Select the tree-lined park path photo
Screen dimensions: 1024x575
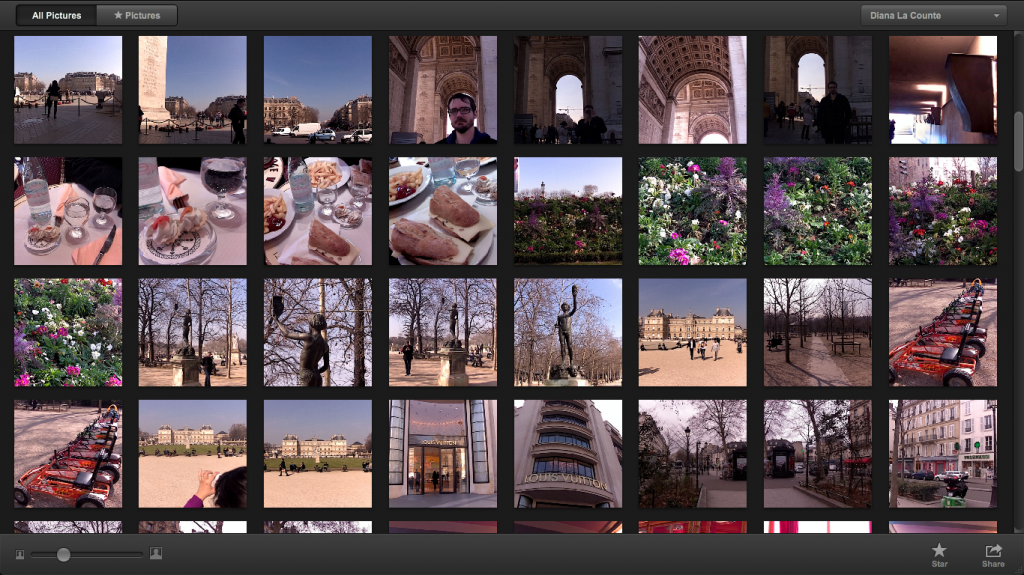pyautogui.click(x=818, y=333)
